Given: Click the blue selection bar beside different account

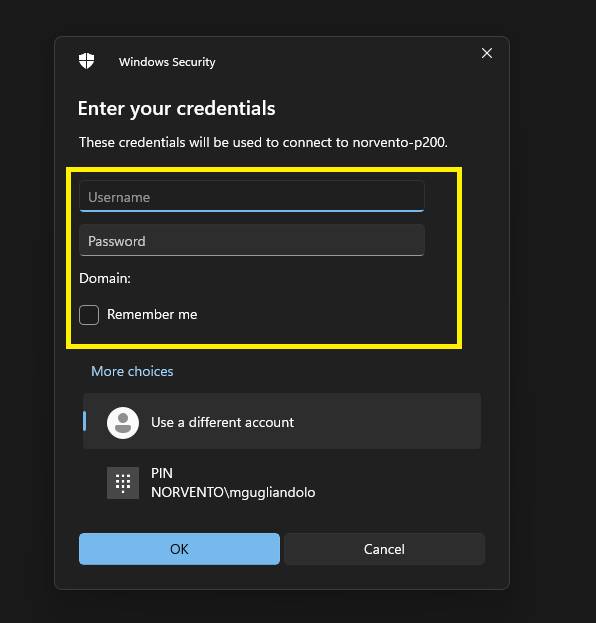Looking at the screenshot, I should tap(84, 421).
